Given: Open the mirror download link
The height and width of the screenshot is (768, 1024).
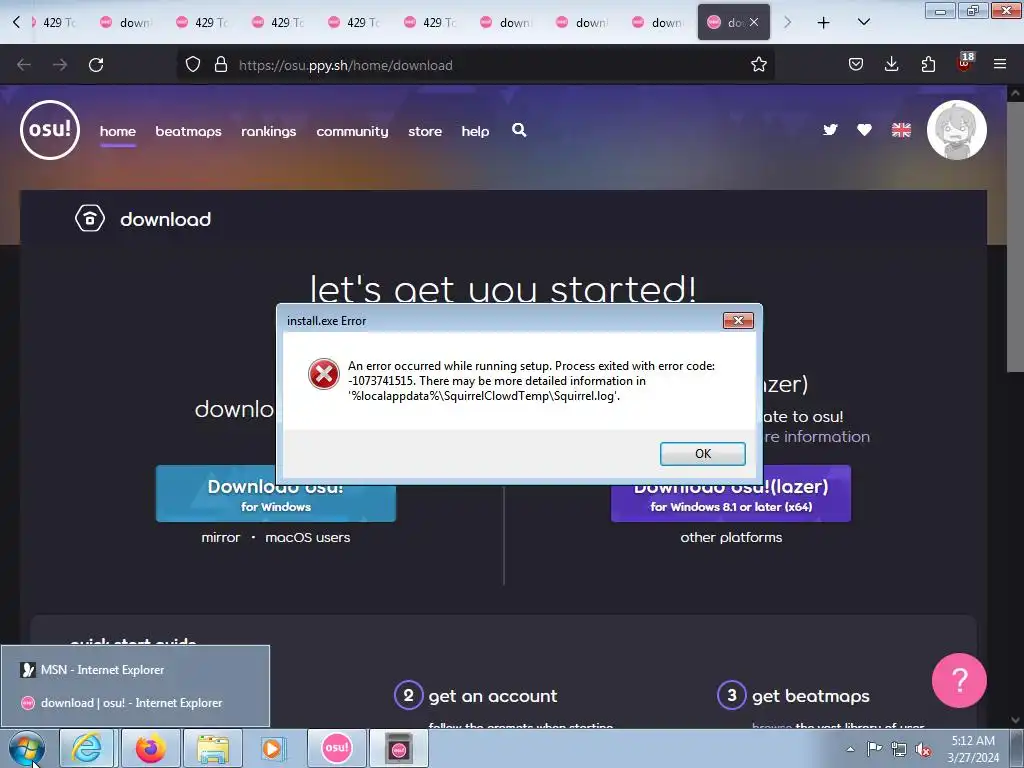Looking at the screenshot, I should [x=221, y=537].
